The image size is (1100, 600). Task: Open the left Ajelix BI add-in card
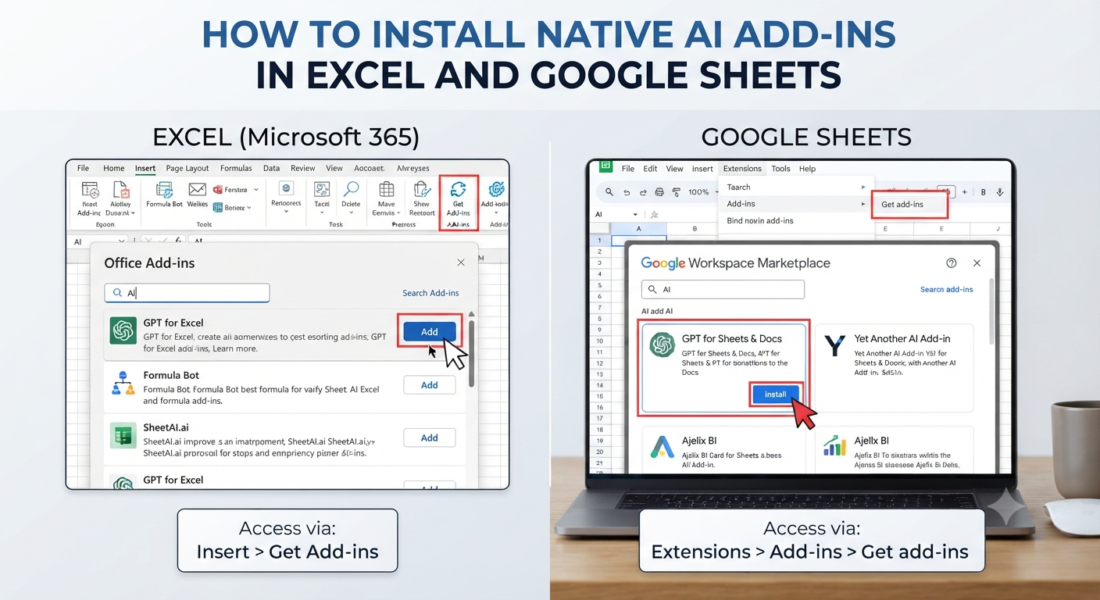[x=725, y=450]
